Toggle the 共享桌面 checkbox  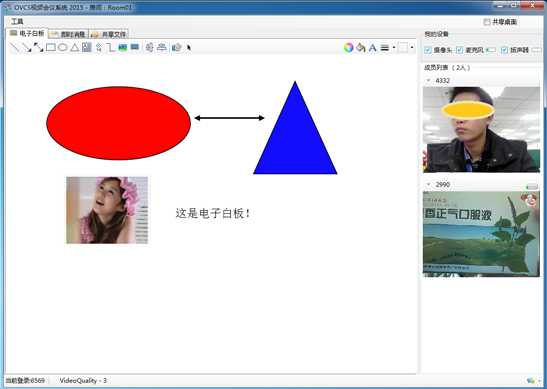487,22
